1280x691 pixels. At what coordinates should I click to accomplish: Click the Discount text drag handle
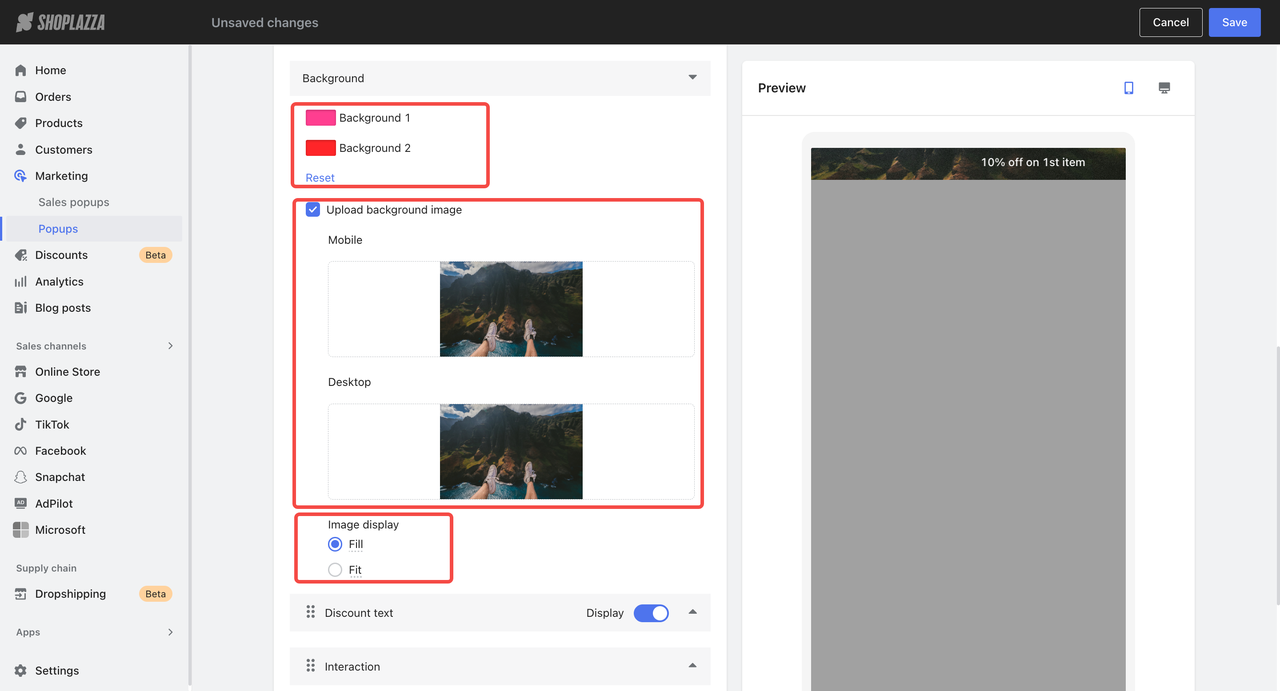(x=310, y=613)
